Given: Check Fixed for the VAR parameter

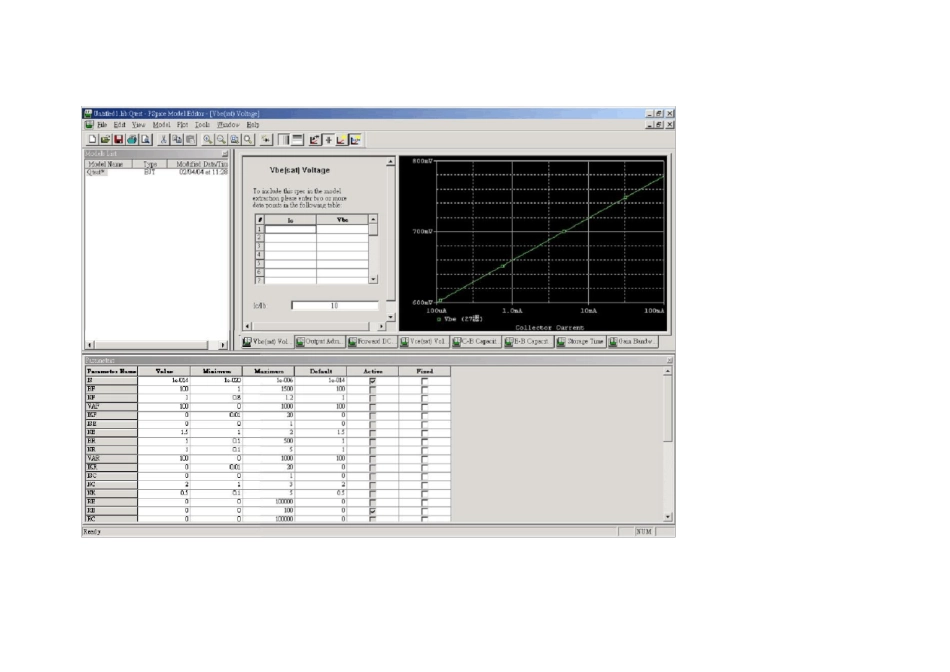Looking at the screenshot, I should point(425,459).
